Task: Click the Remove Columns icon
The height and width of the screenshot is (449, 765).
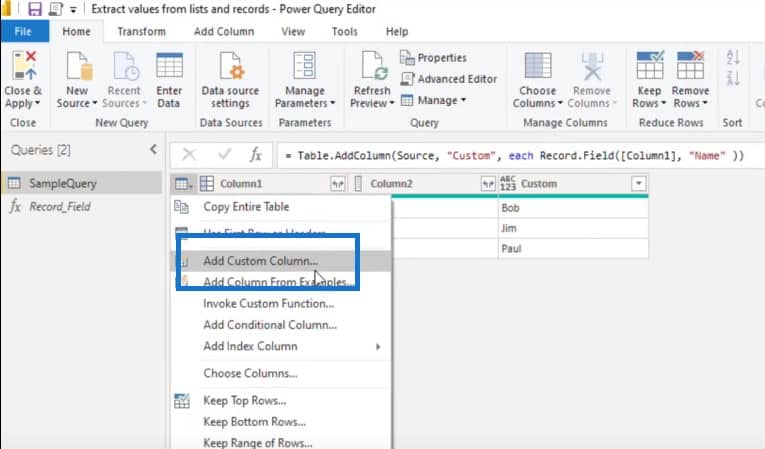Action: point(592,65)
